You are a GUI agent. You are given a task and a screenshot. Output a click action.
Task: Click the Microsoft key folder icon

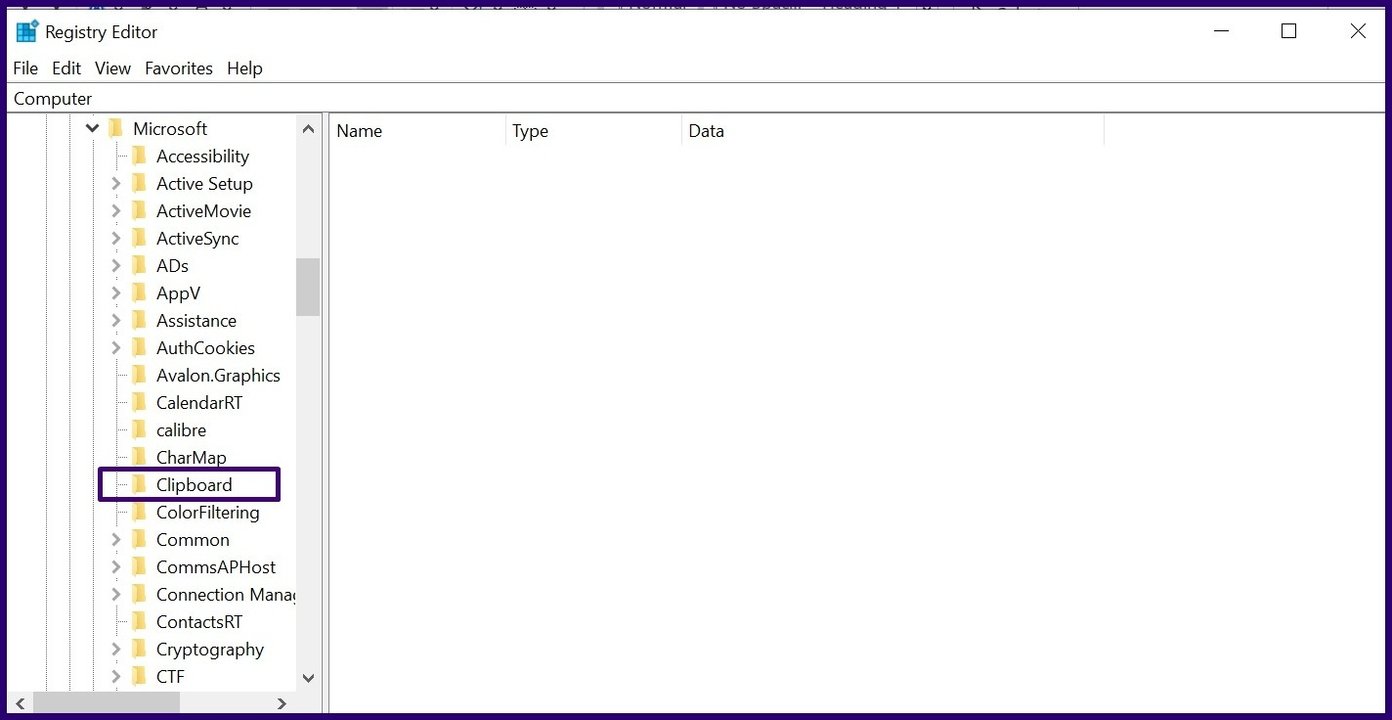pos(116,129)
